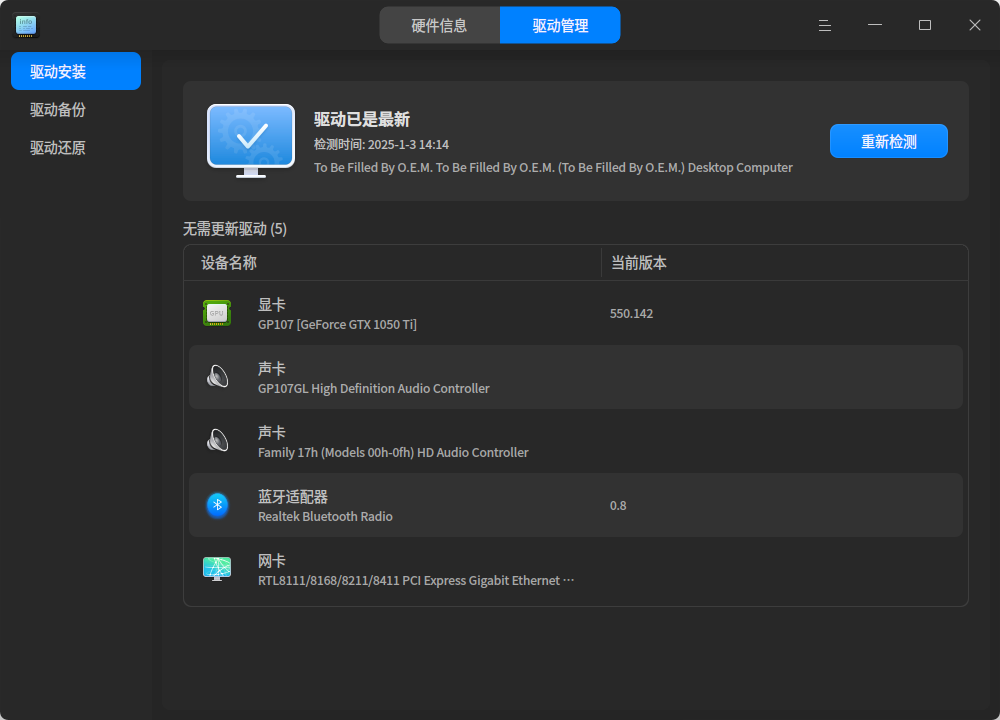Select GP107GL High Definition Audio Controller text

(374, 388)
